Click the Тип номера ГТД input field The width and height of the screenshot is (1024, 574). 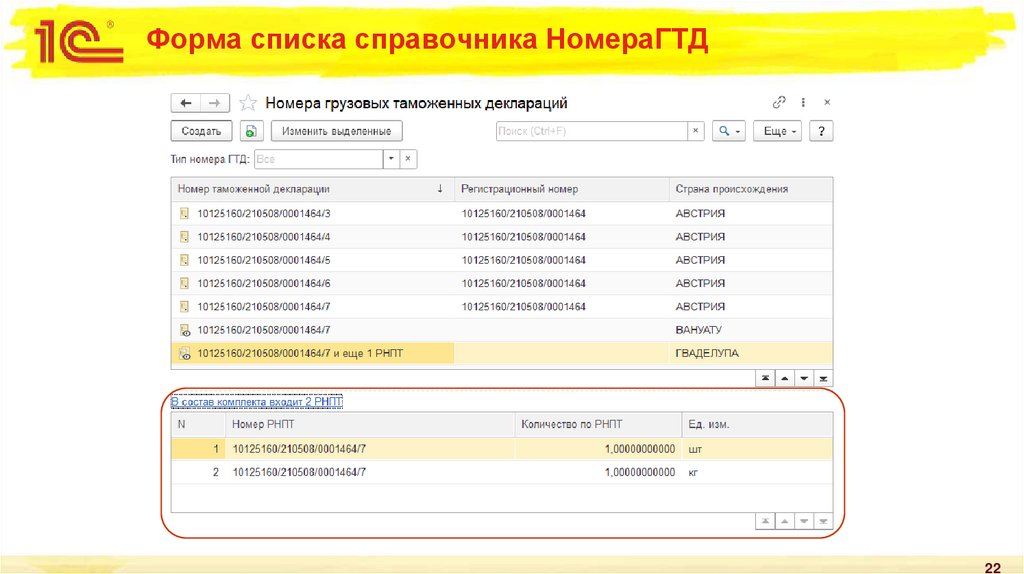pos(318,159)
